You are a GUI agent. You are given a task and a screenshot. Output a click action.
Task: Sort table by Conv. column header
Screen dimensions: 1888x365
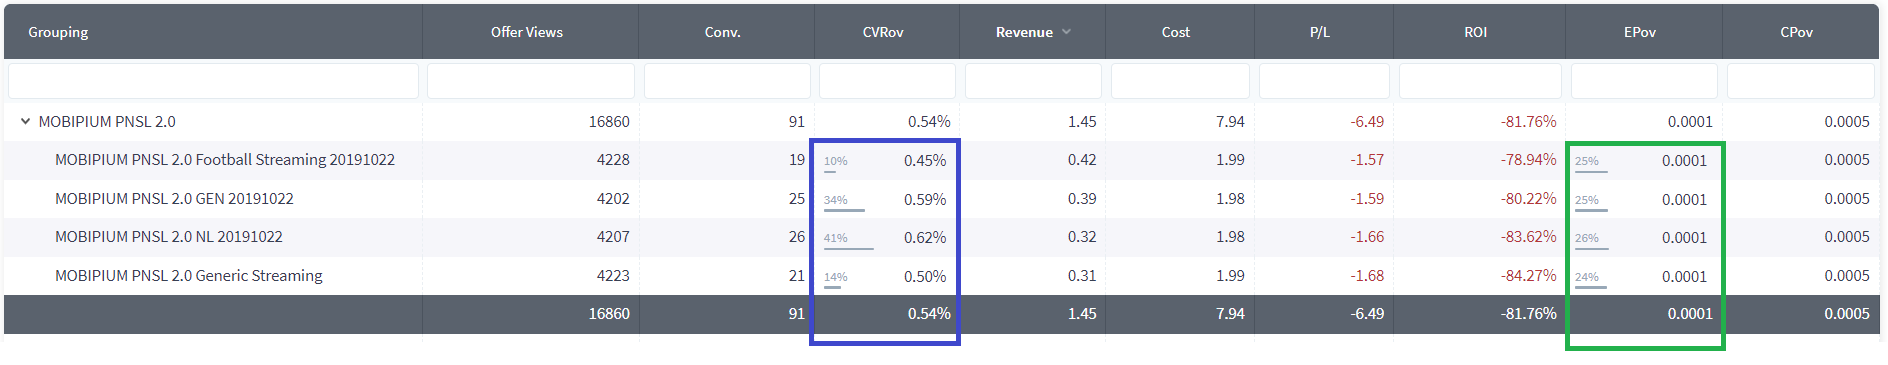723,32
